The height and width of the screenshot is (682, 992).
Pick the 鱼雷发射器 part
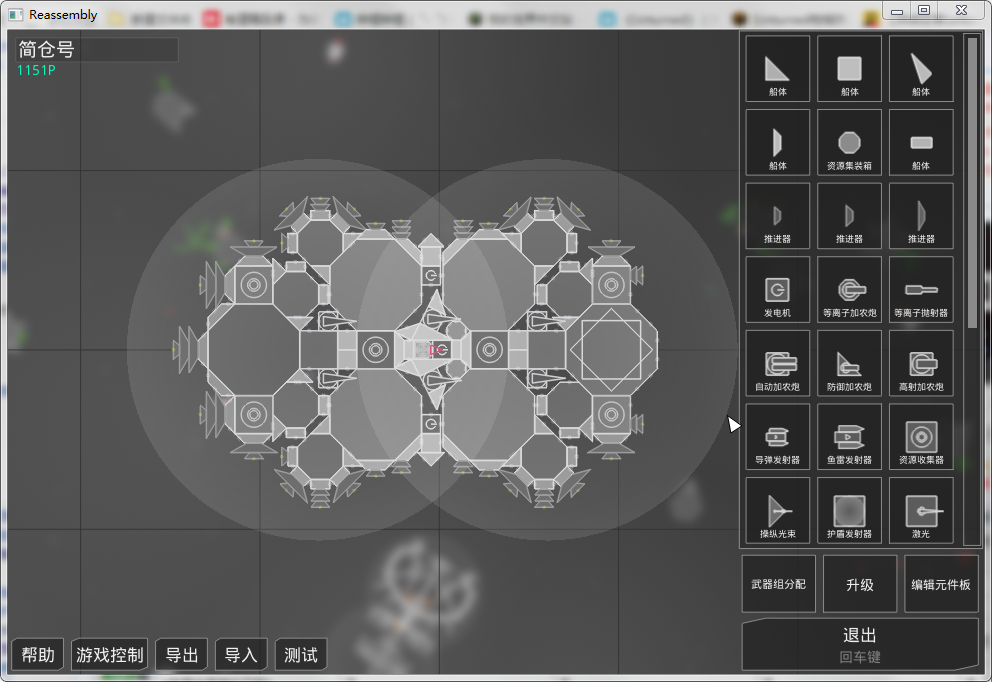[849, 437]
